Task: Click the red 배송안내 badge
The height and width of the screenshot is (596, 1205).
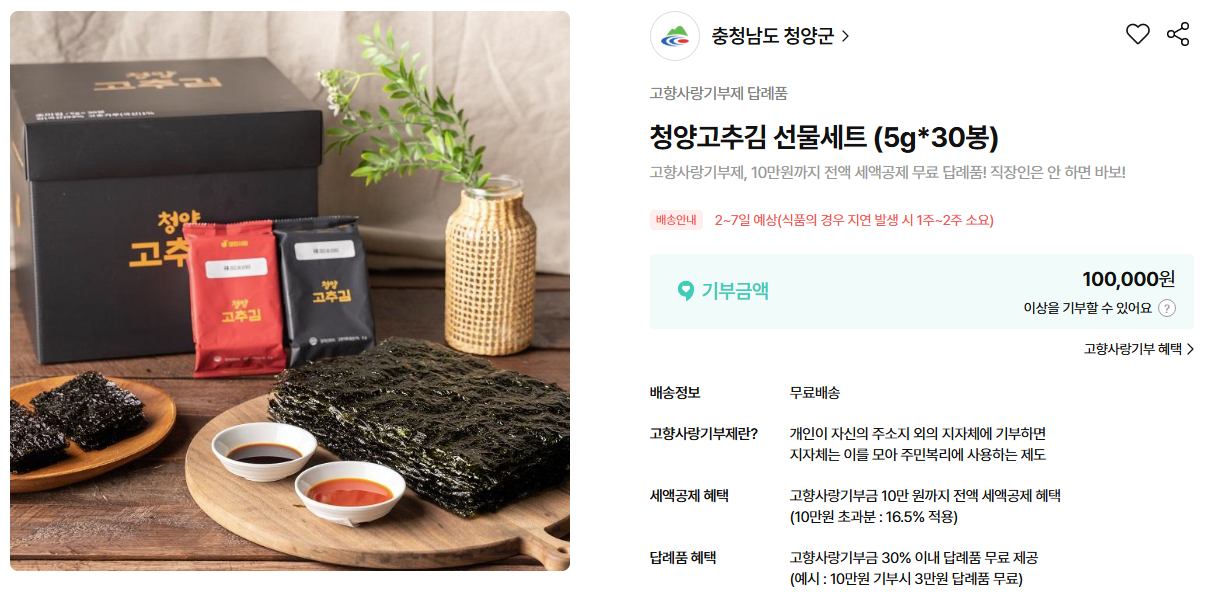Action: [x=677, y=220]
